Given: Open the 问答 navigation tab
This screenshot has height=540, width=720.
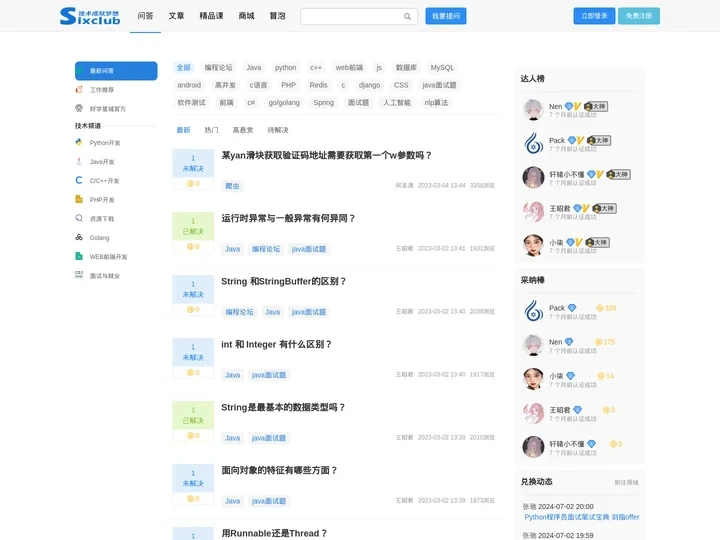Looking at the screenshot, I should pyautogui.click(x=145, y=16).
